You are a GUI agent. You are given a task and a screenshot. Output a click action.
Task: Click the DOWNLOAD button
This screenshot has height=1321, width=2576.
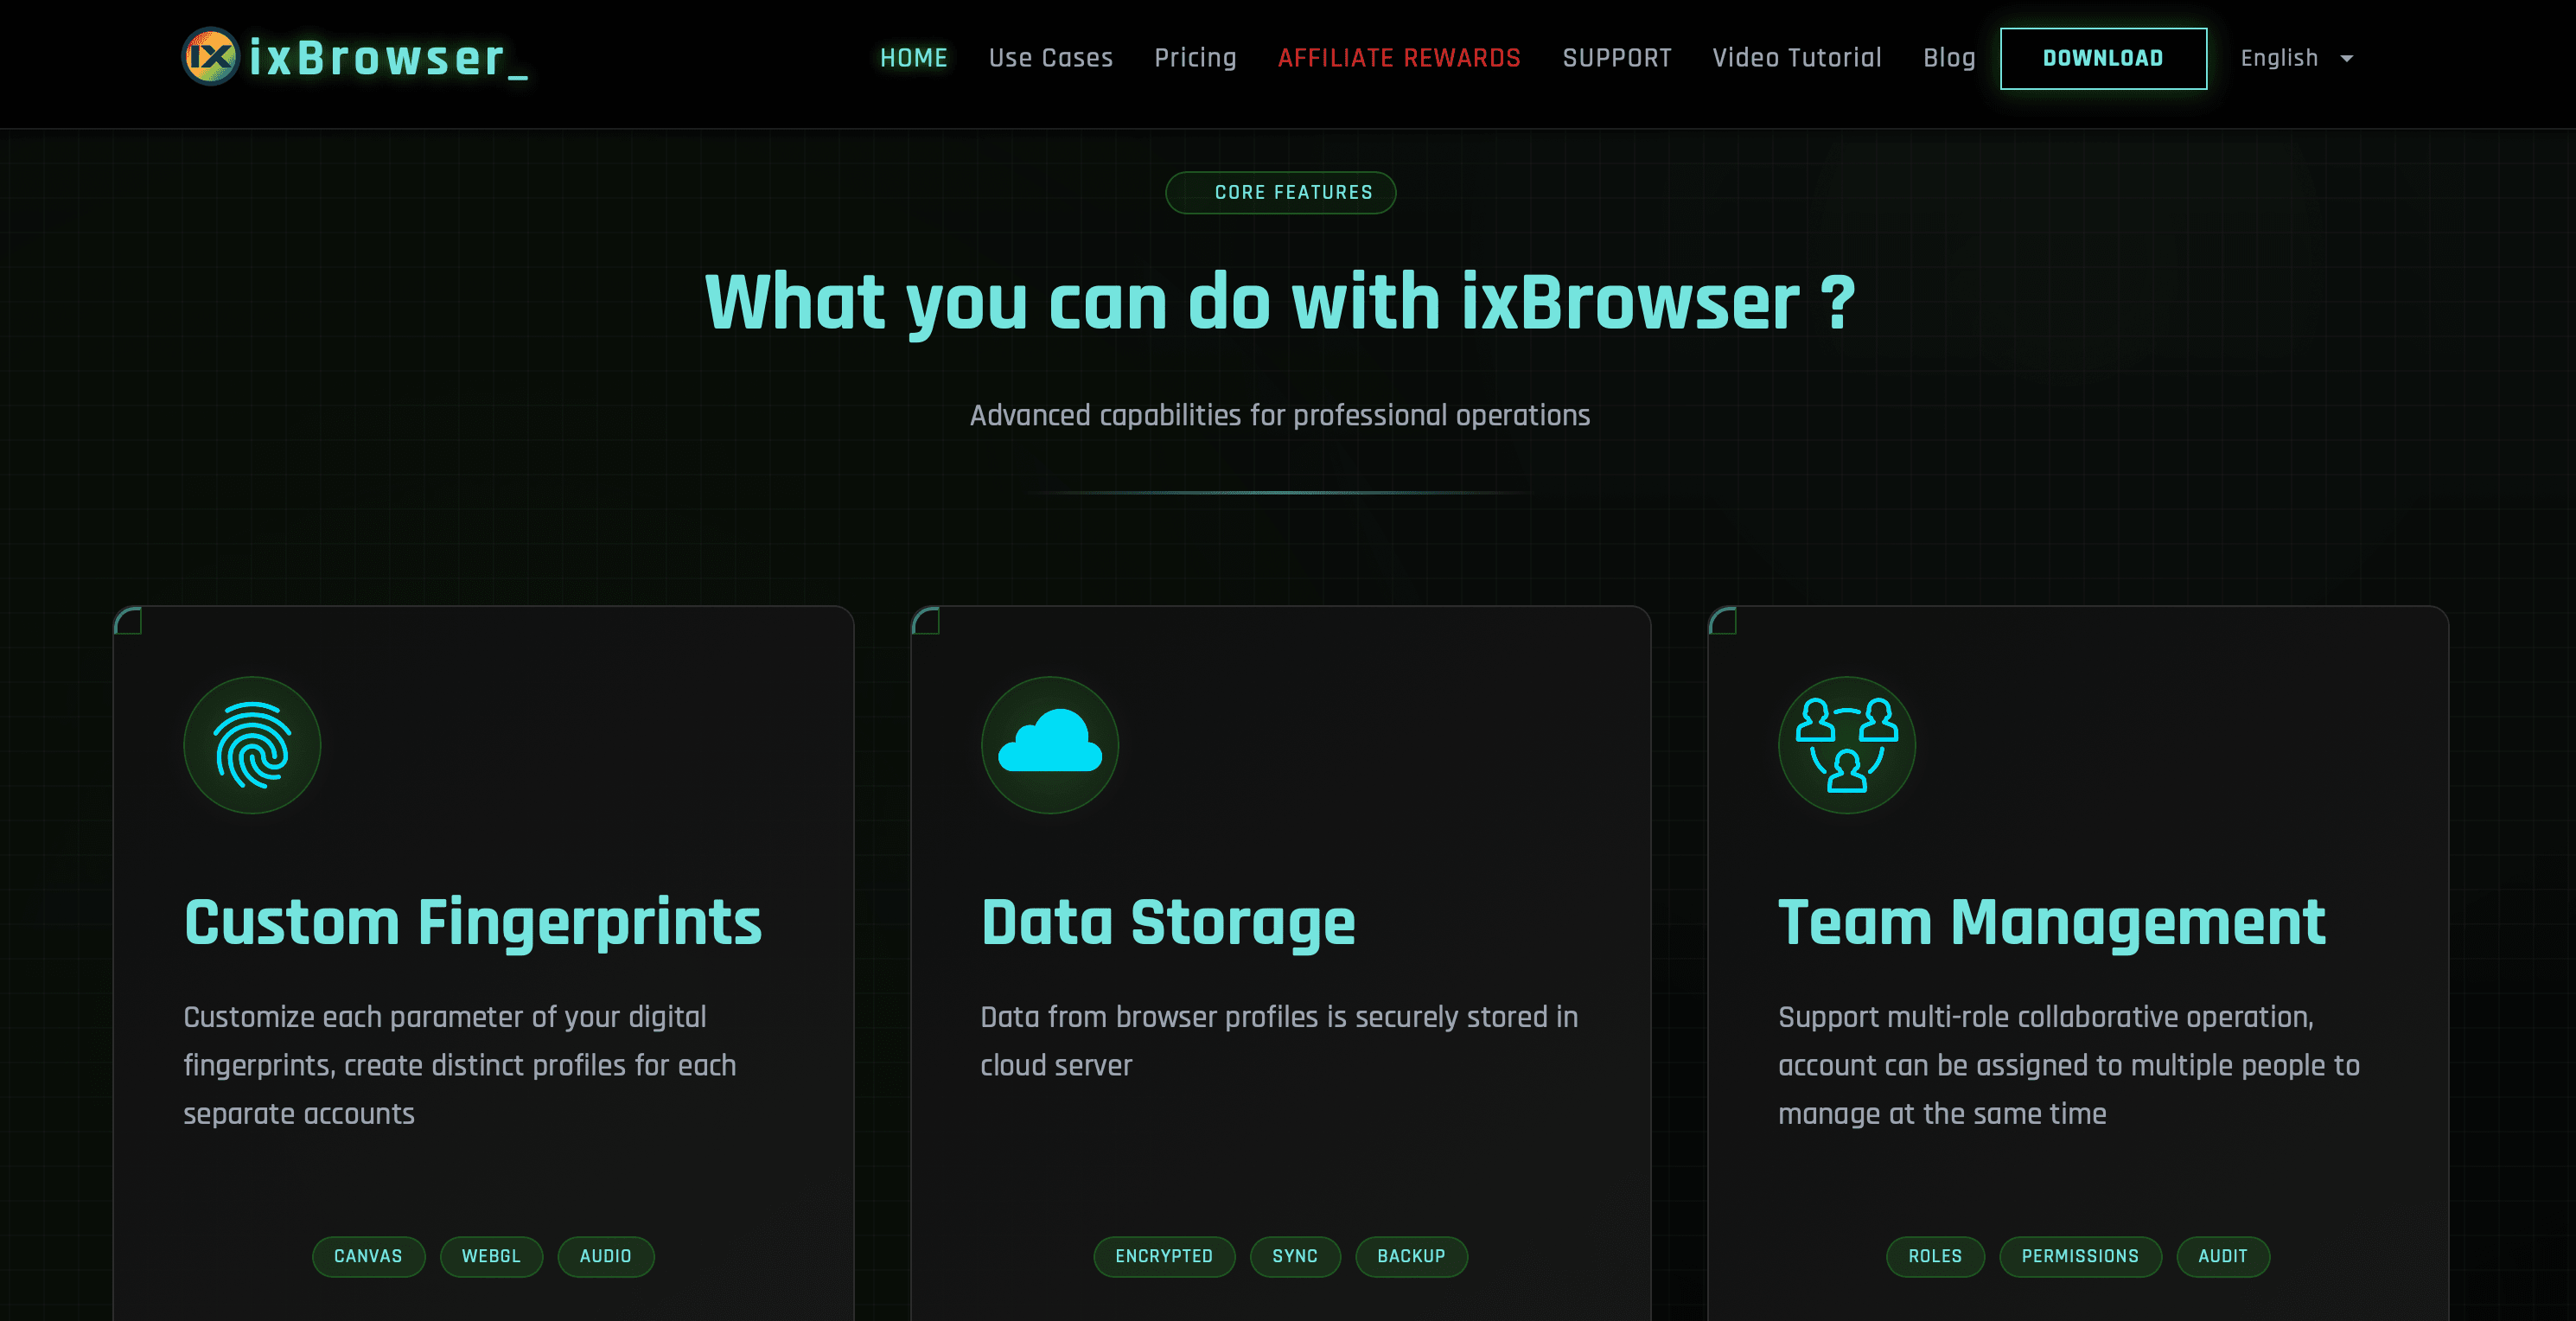click(x=2103, y=58)
